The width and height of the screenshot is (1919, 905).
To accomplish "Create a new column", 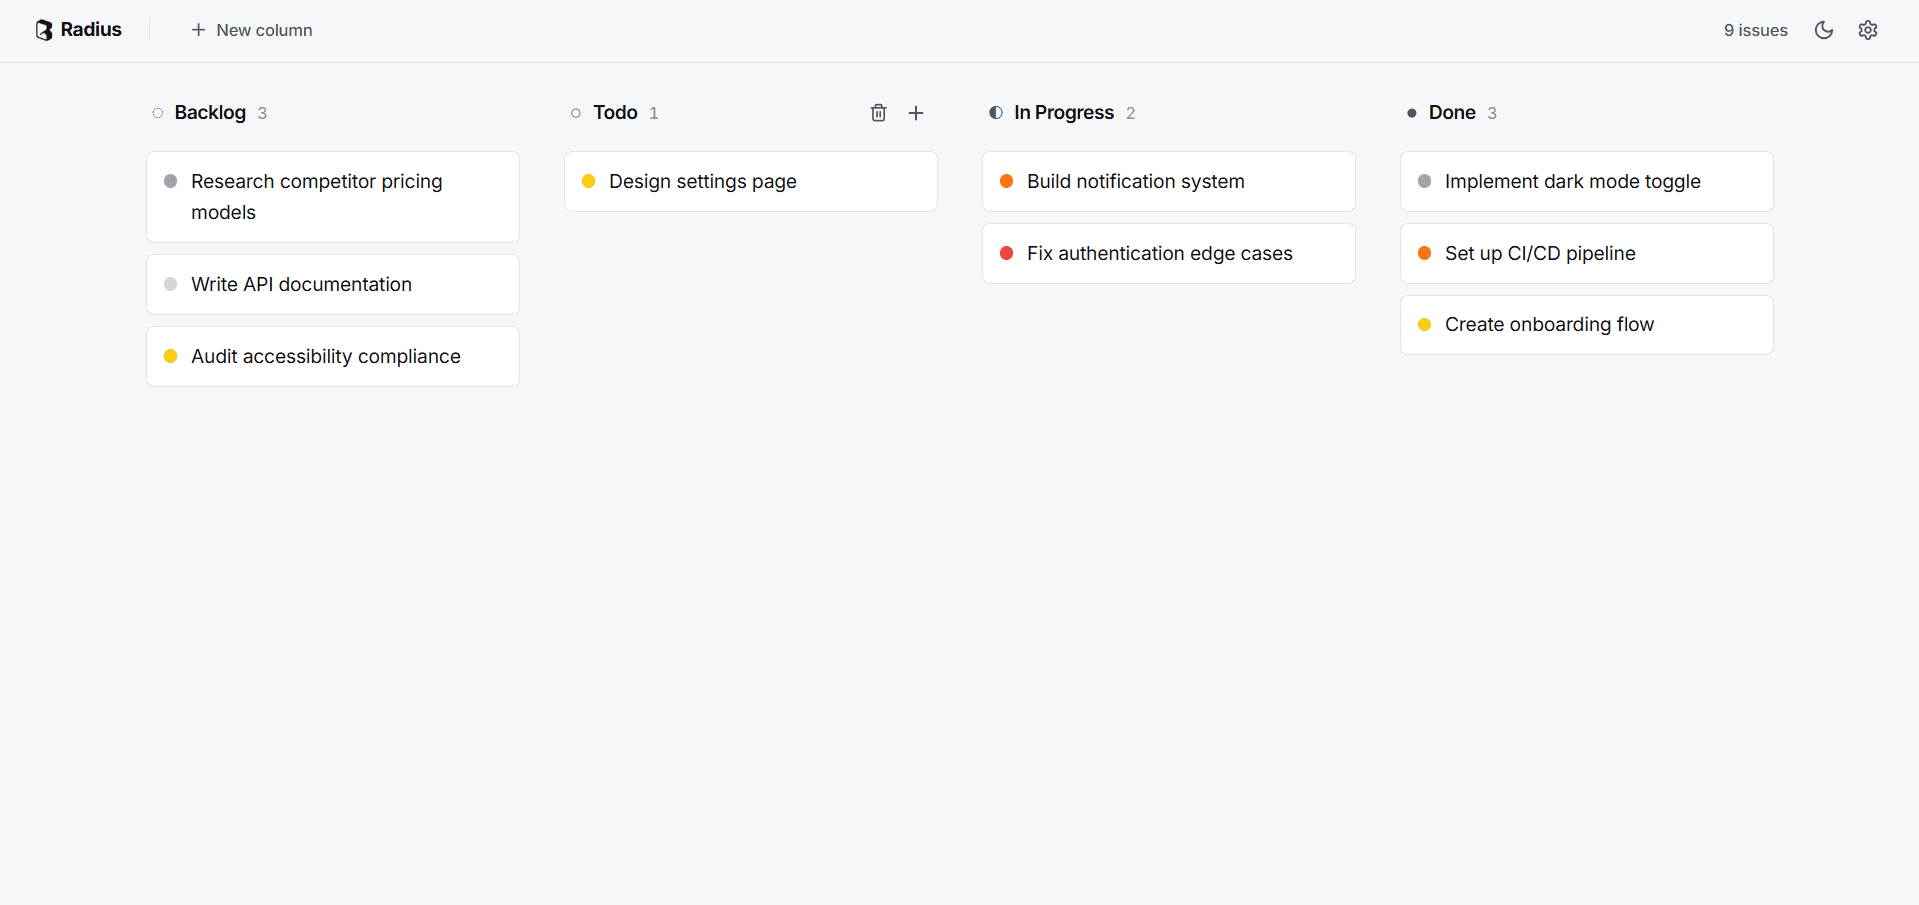I will pos(251,30).
